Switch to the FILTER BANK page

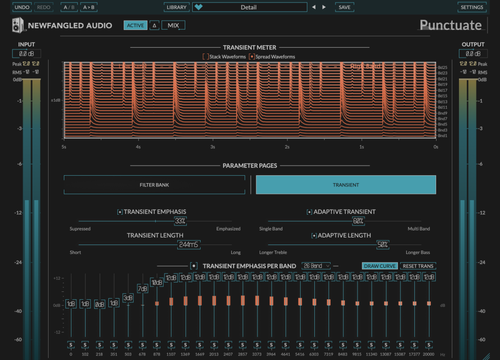coord(154,185)
